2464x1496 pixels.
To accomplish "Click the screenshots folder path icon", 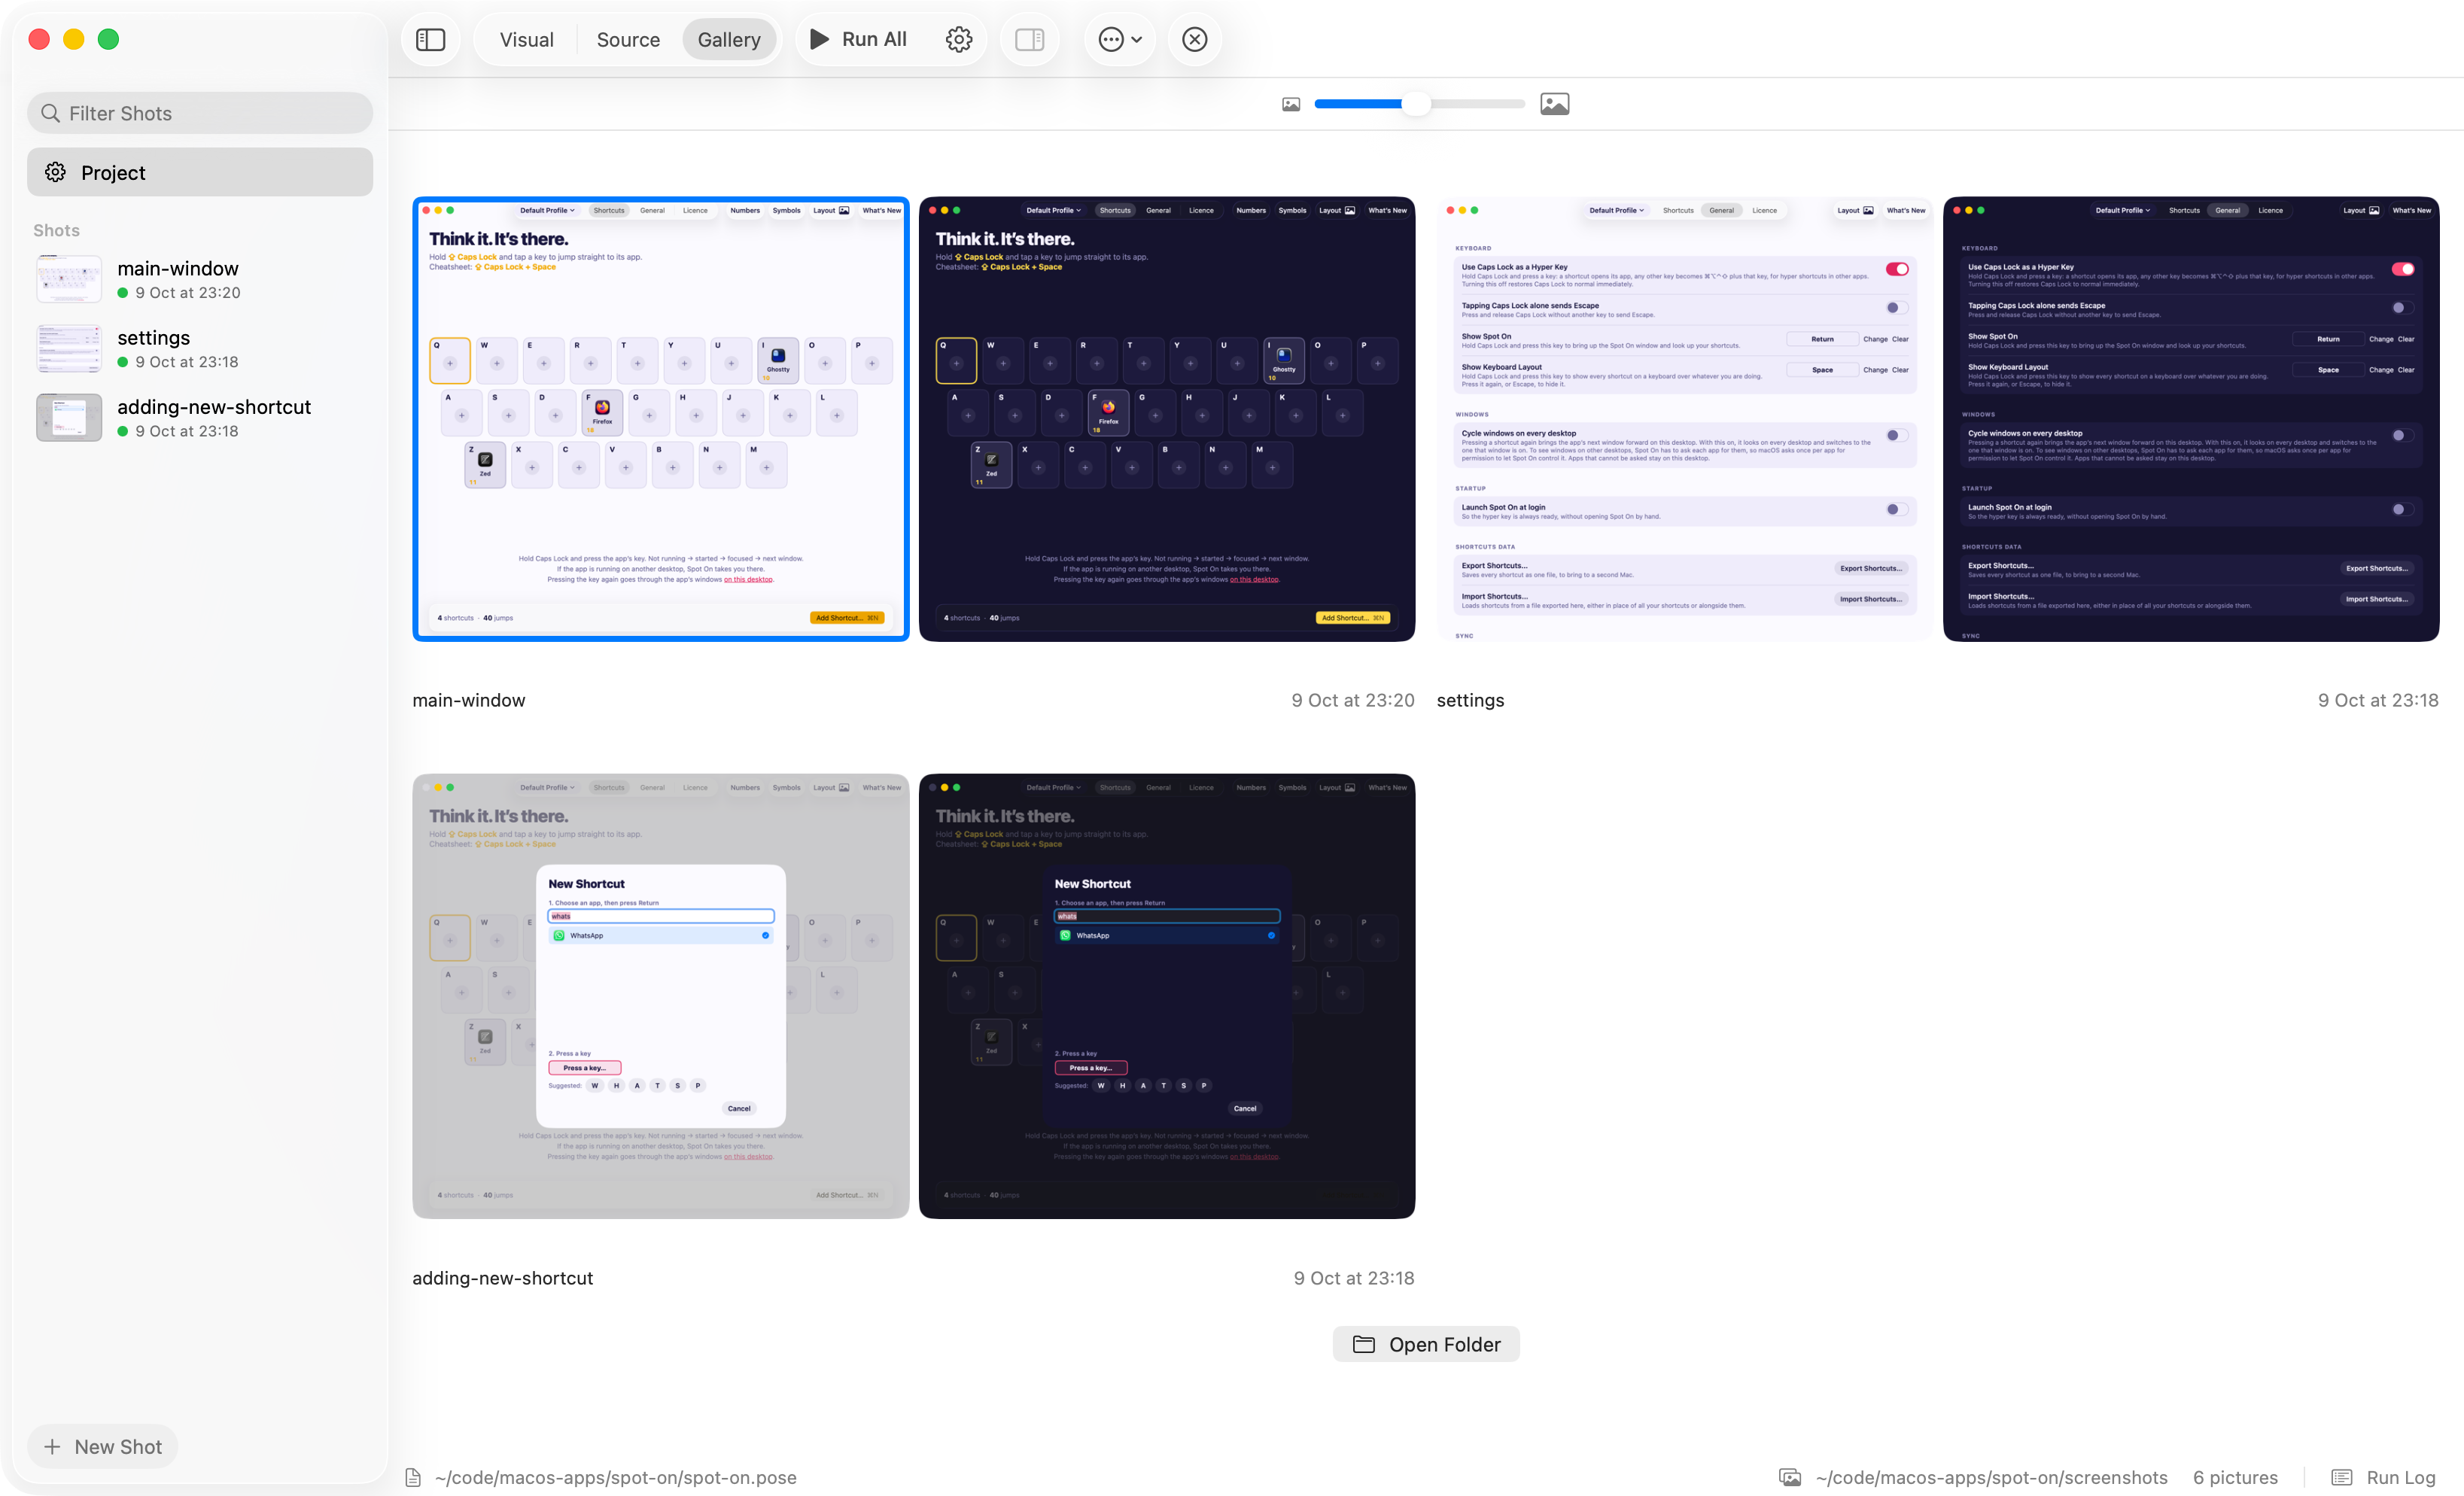I will (x=1789, y=1477).
